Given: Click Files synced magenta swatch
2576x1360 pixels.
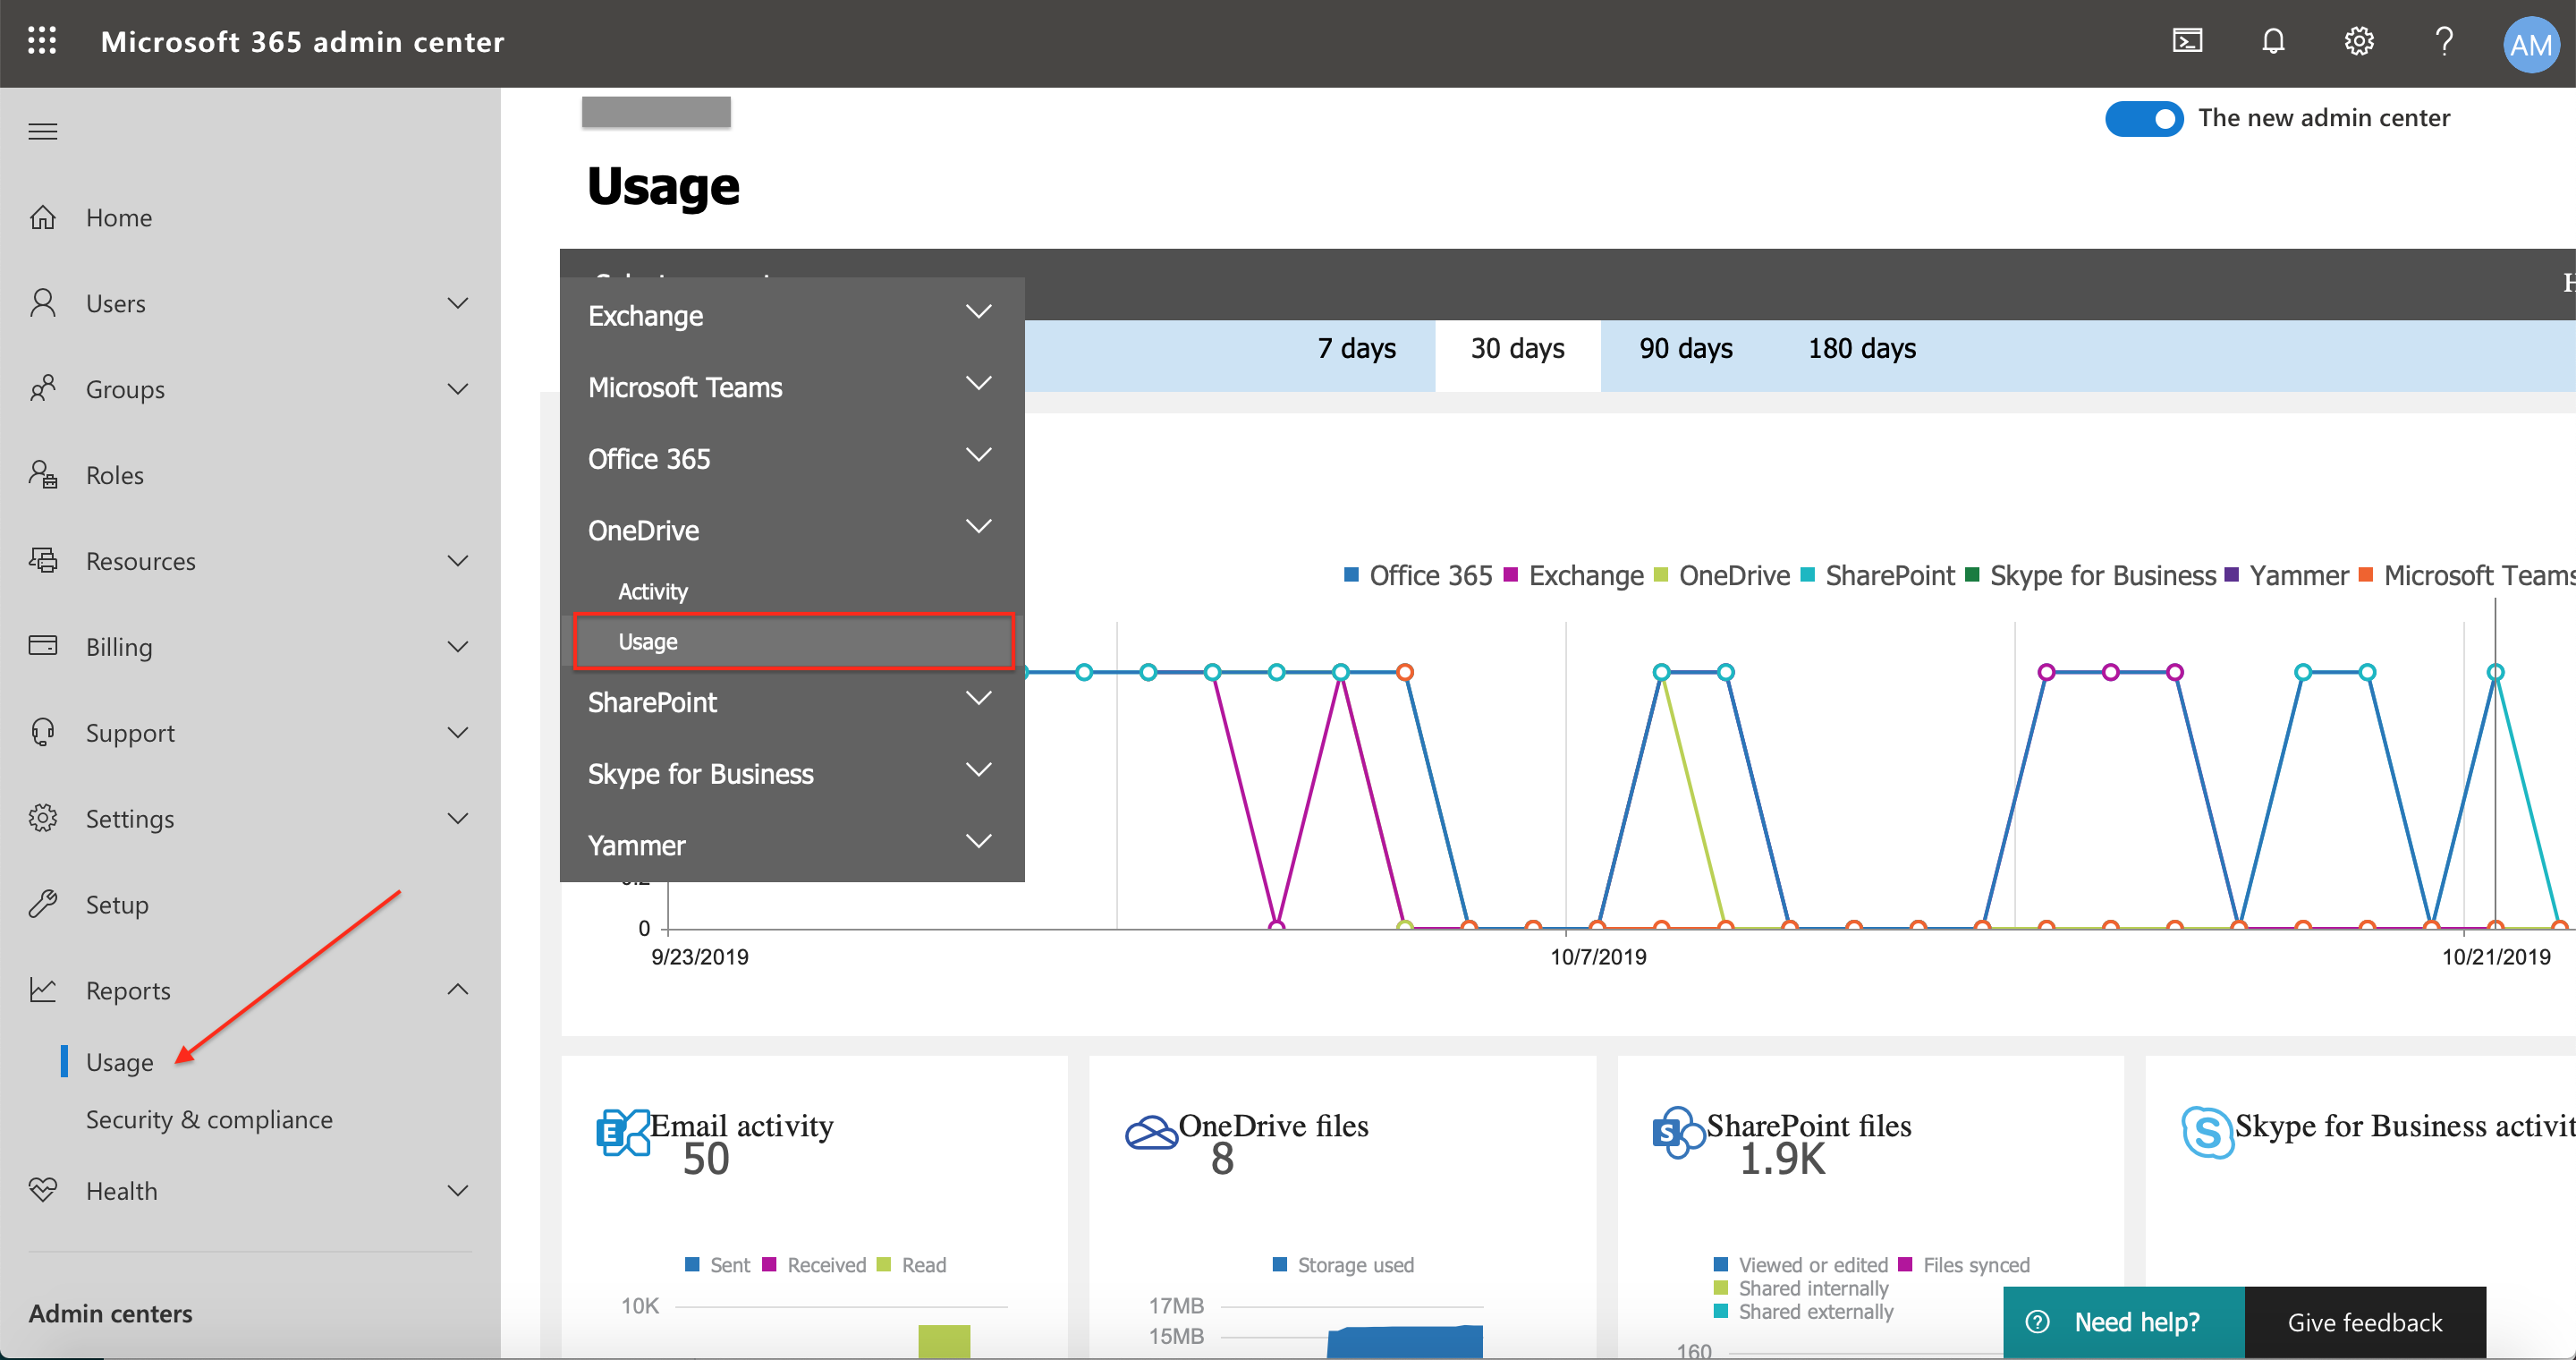Looking at the screenshot, I should pos(1906,1264).
